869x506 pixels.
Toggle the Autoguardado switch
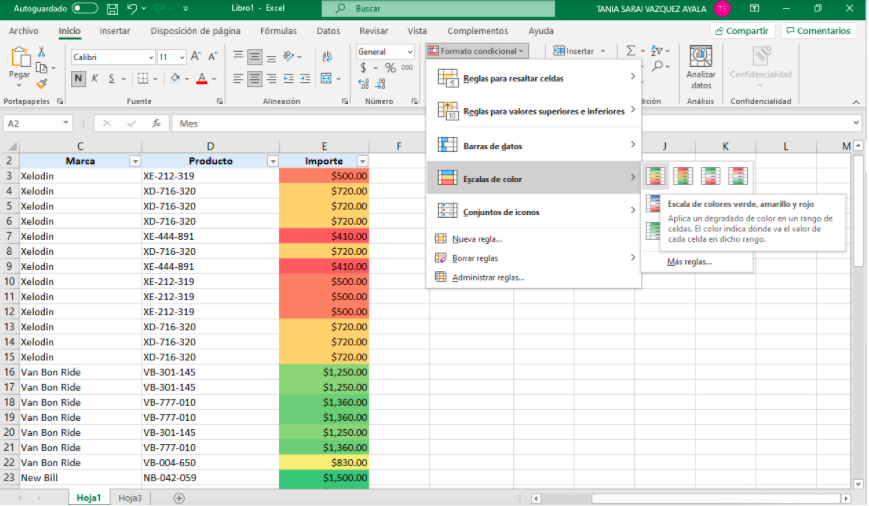(84, 8)
